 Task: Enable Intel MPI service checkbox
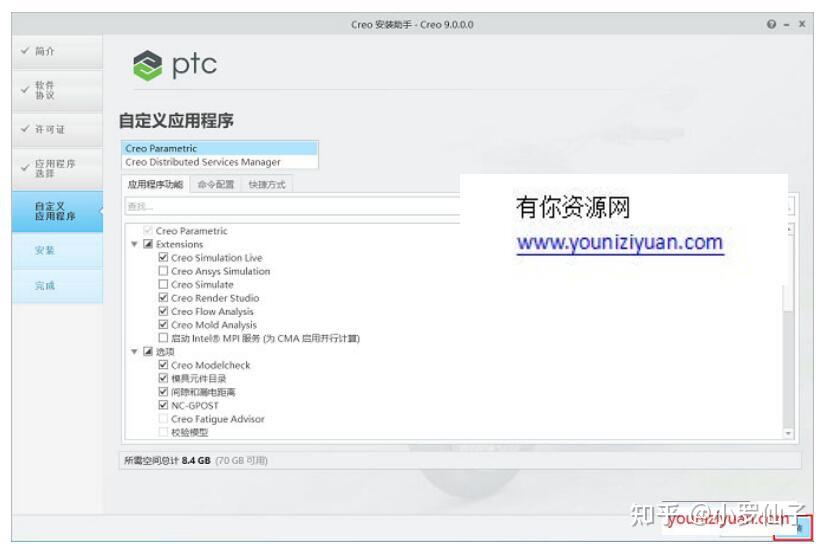click(x=163, y=338)
